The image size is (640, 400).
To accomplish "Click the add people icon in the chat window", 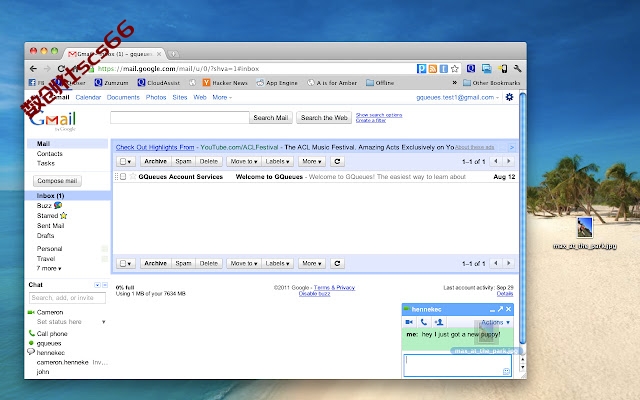I will pos(439,322).
